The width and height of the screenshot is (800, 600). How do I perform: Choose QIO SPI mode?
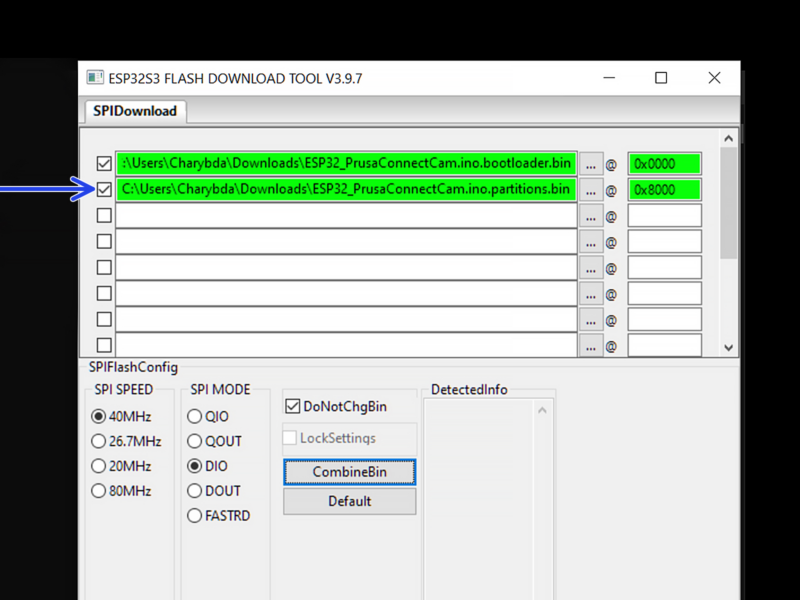195,416
